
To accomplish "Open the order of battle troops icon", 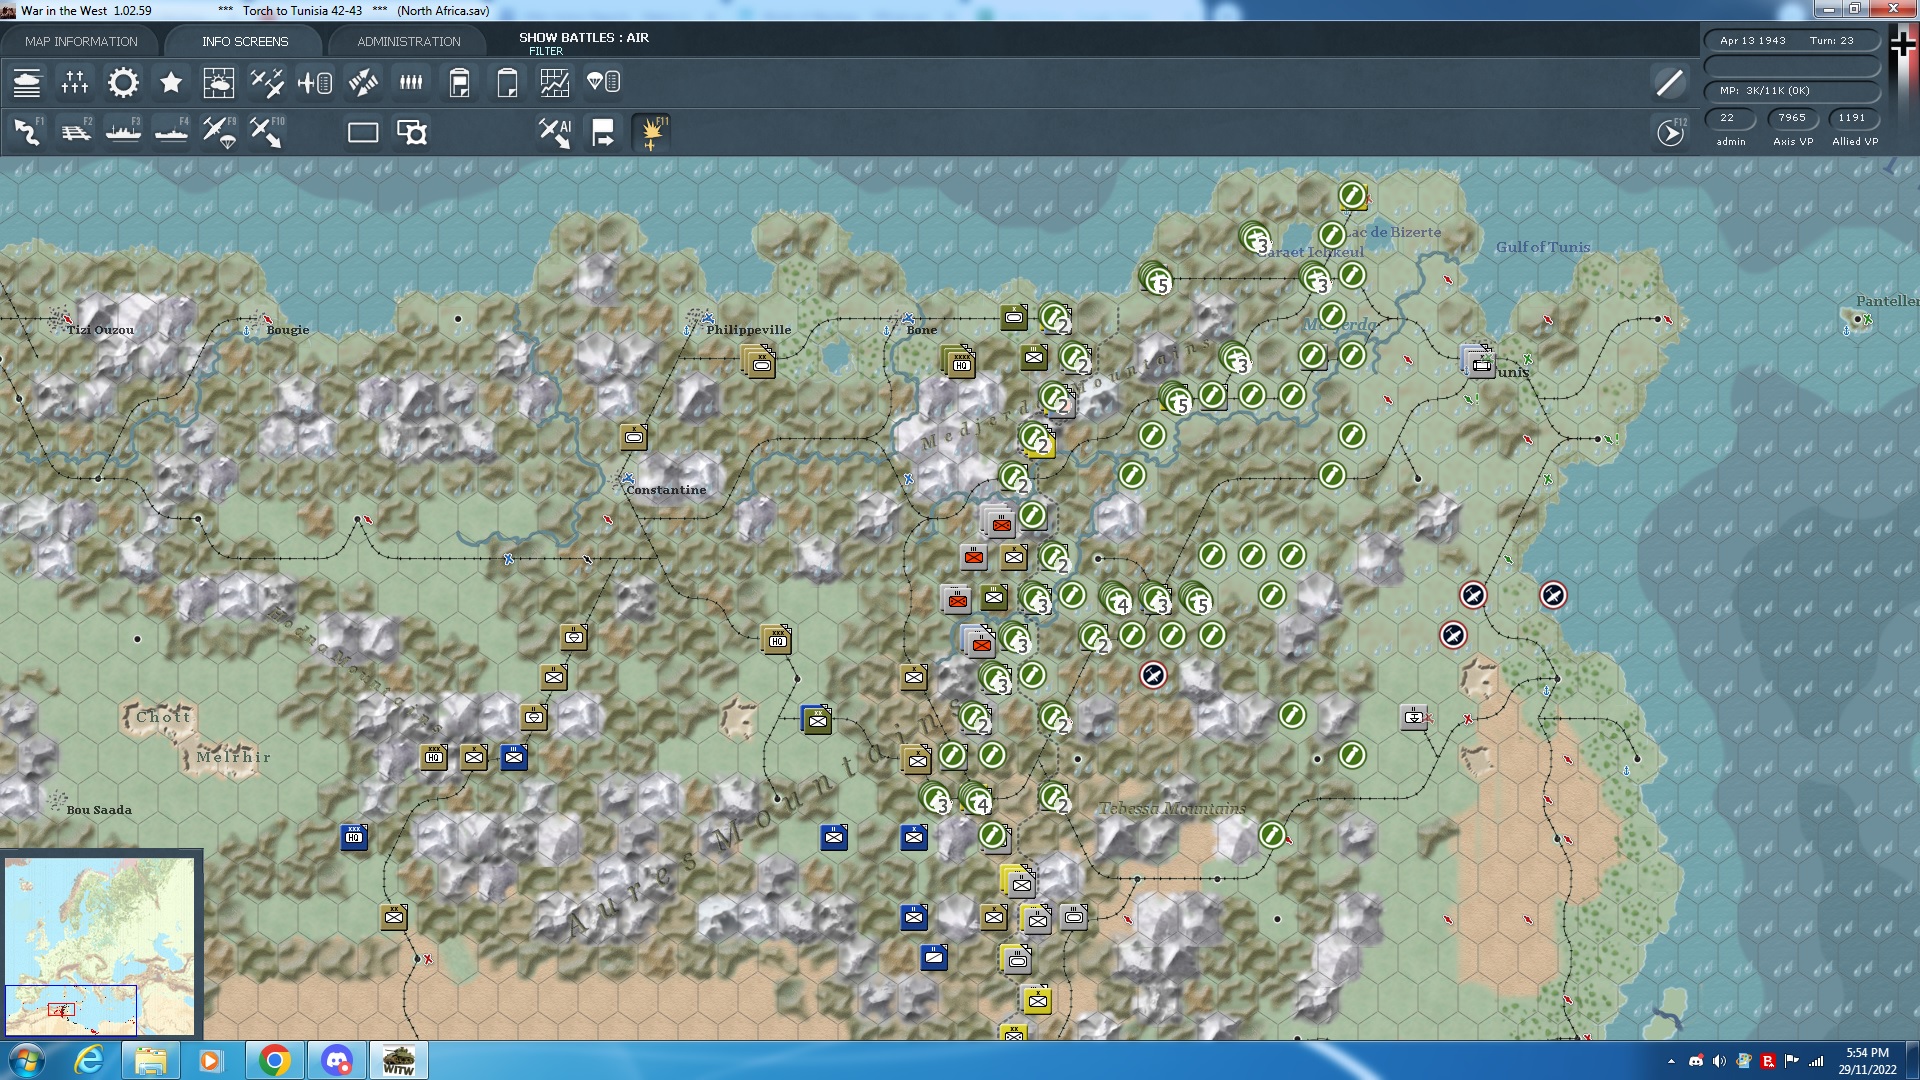I will tap(411, 83).
